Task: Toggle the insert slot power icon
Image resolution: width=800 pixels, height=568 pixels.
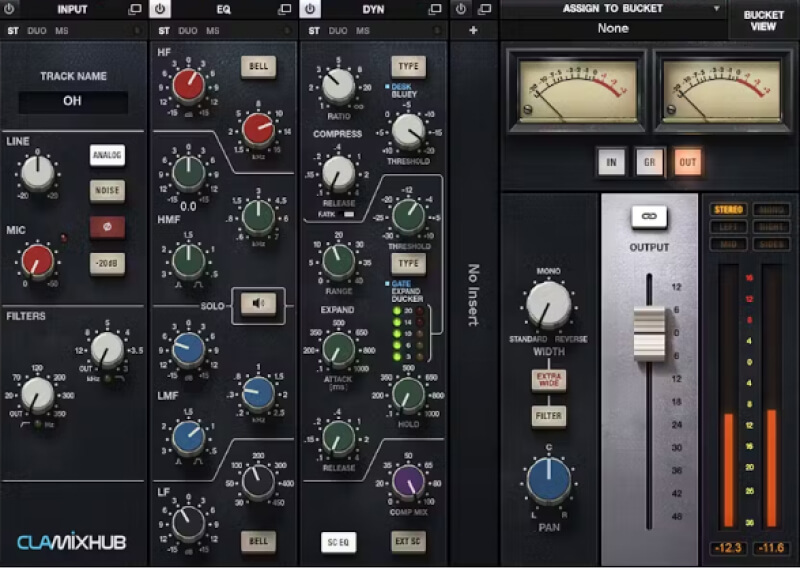Action: click(461, 9)
